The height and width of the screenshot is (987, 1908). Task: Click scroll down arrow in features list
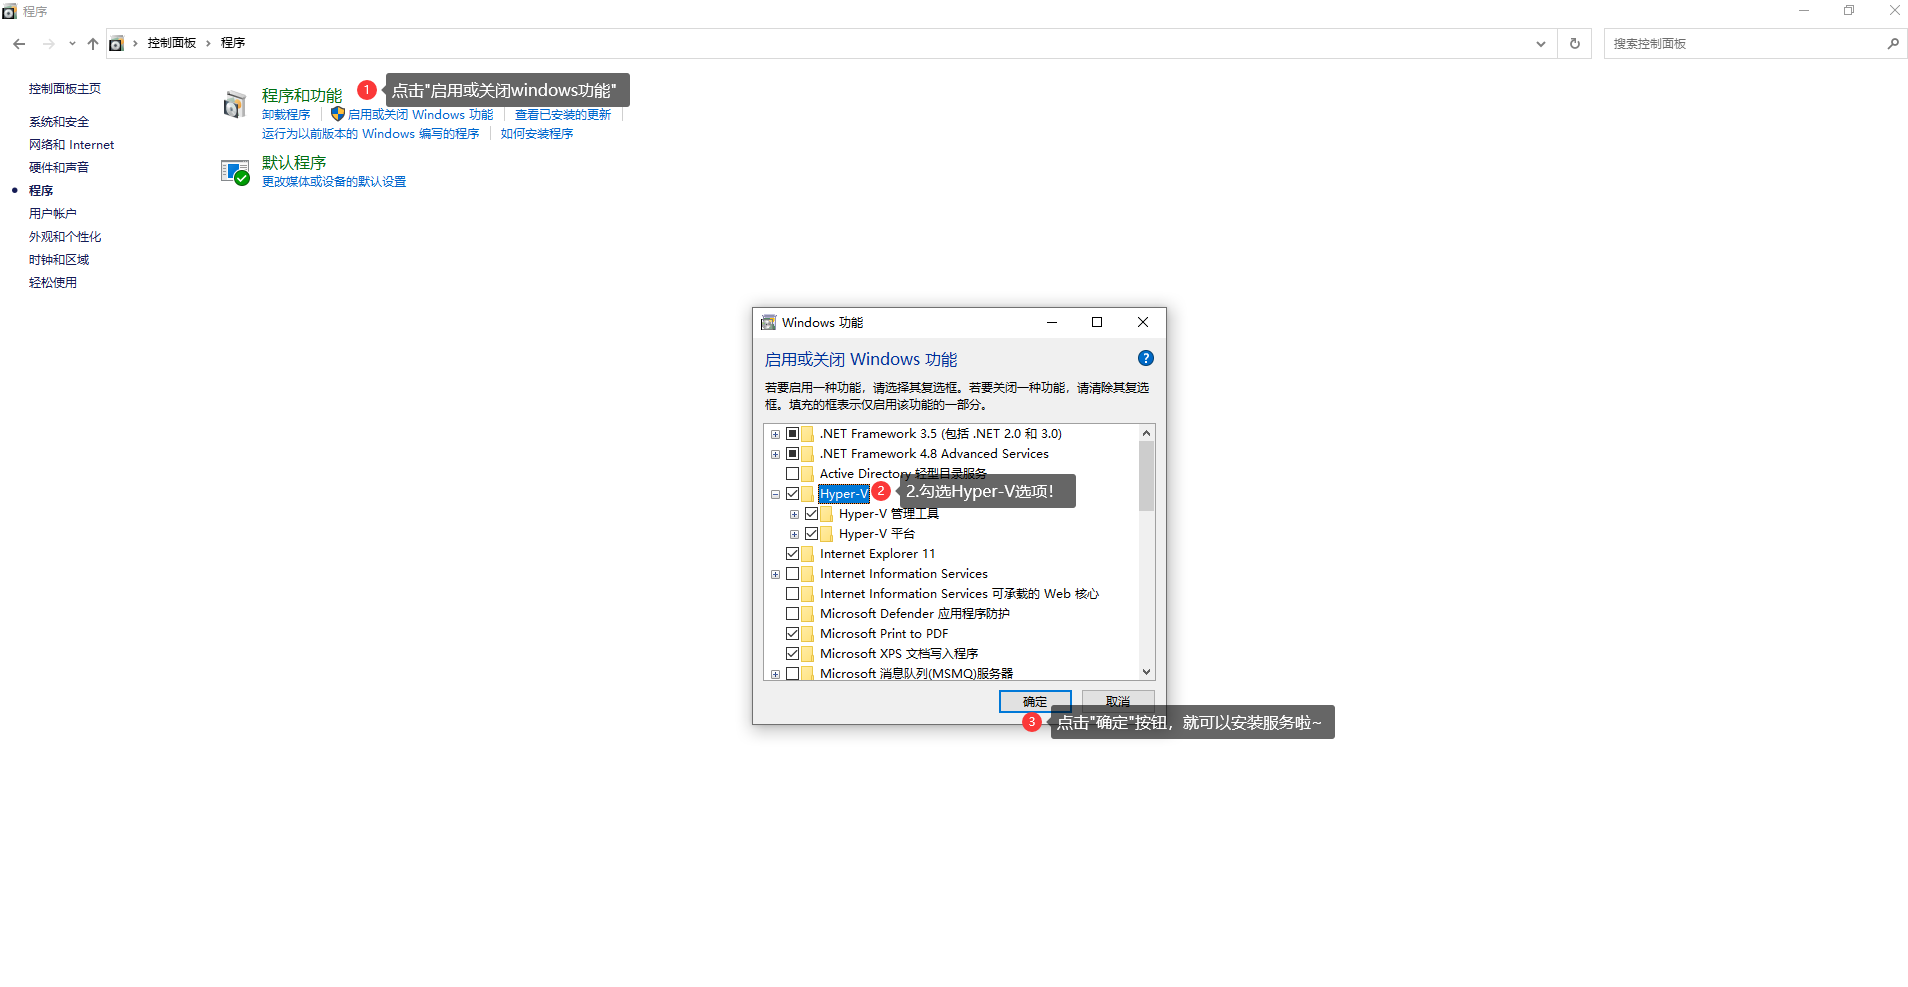[1146, 672]
